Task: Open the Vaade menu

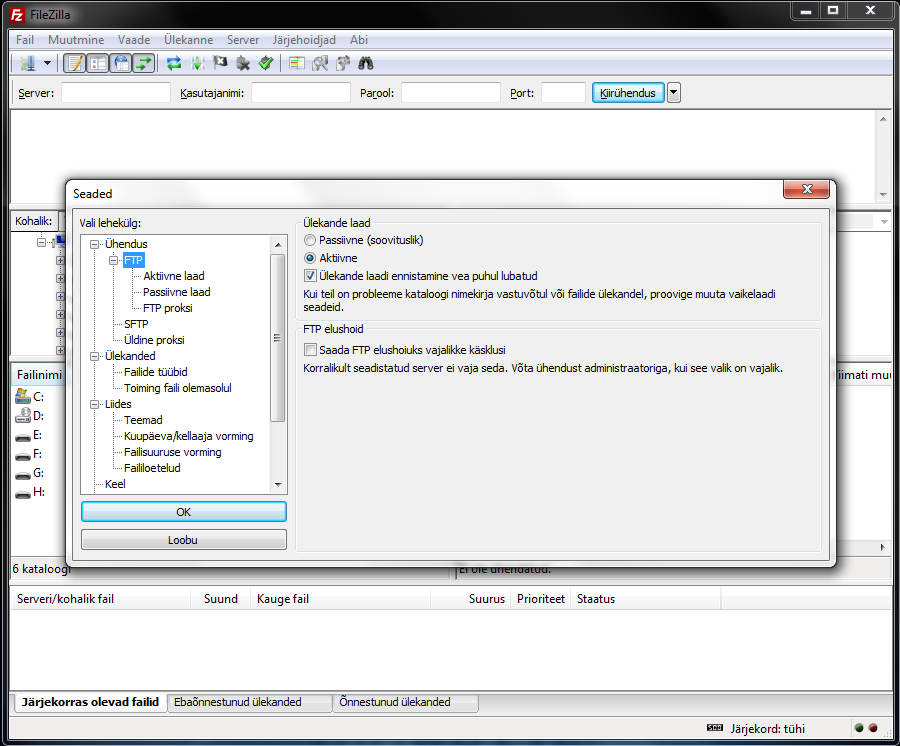Action: (x=134, y=40)
